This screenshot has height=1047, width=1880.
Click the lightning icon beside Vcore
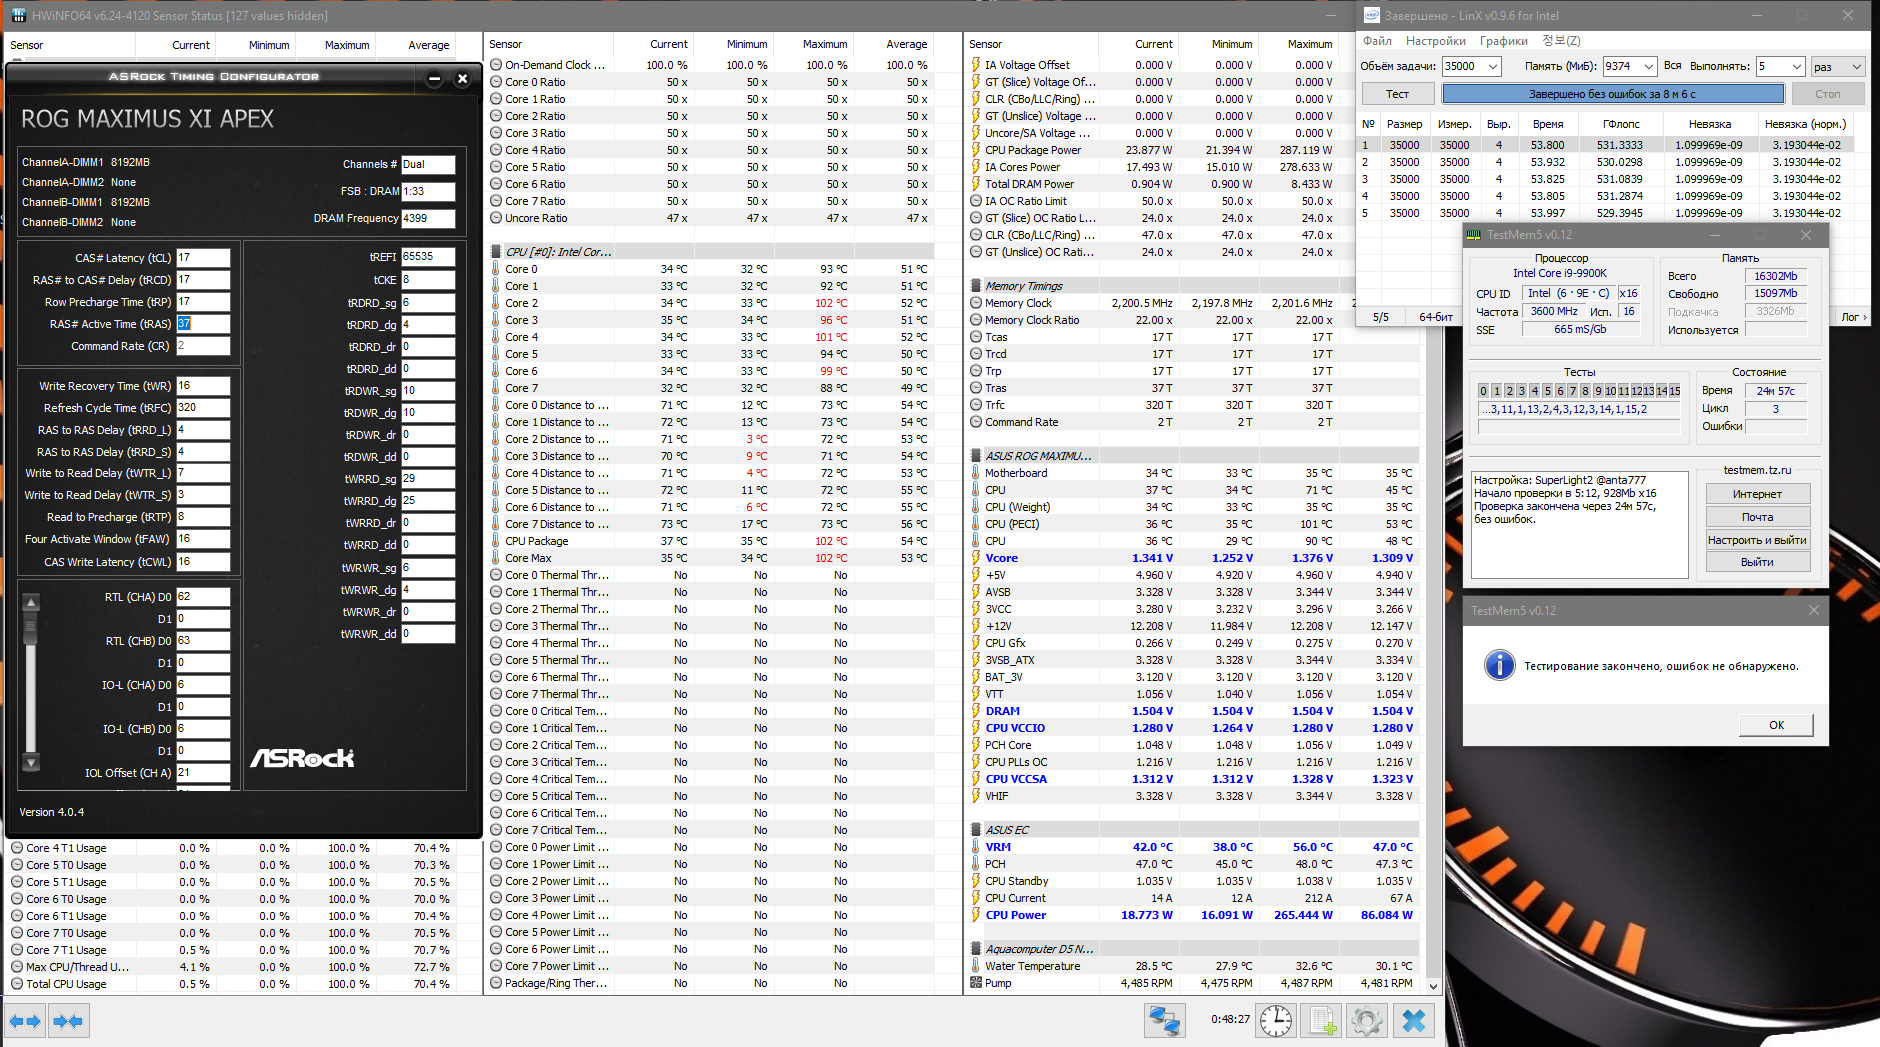tap(976, 558)
